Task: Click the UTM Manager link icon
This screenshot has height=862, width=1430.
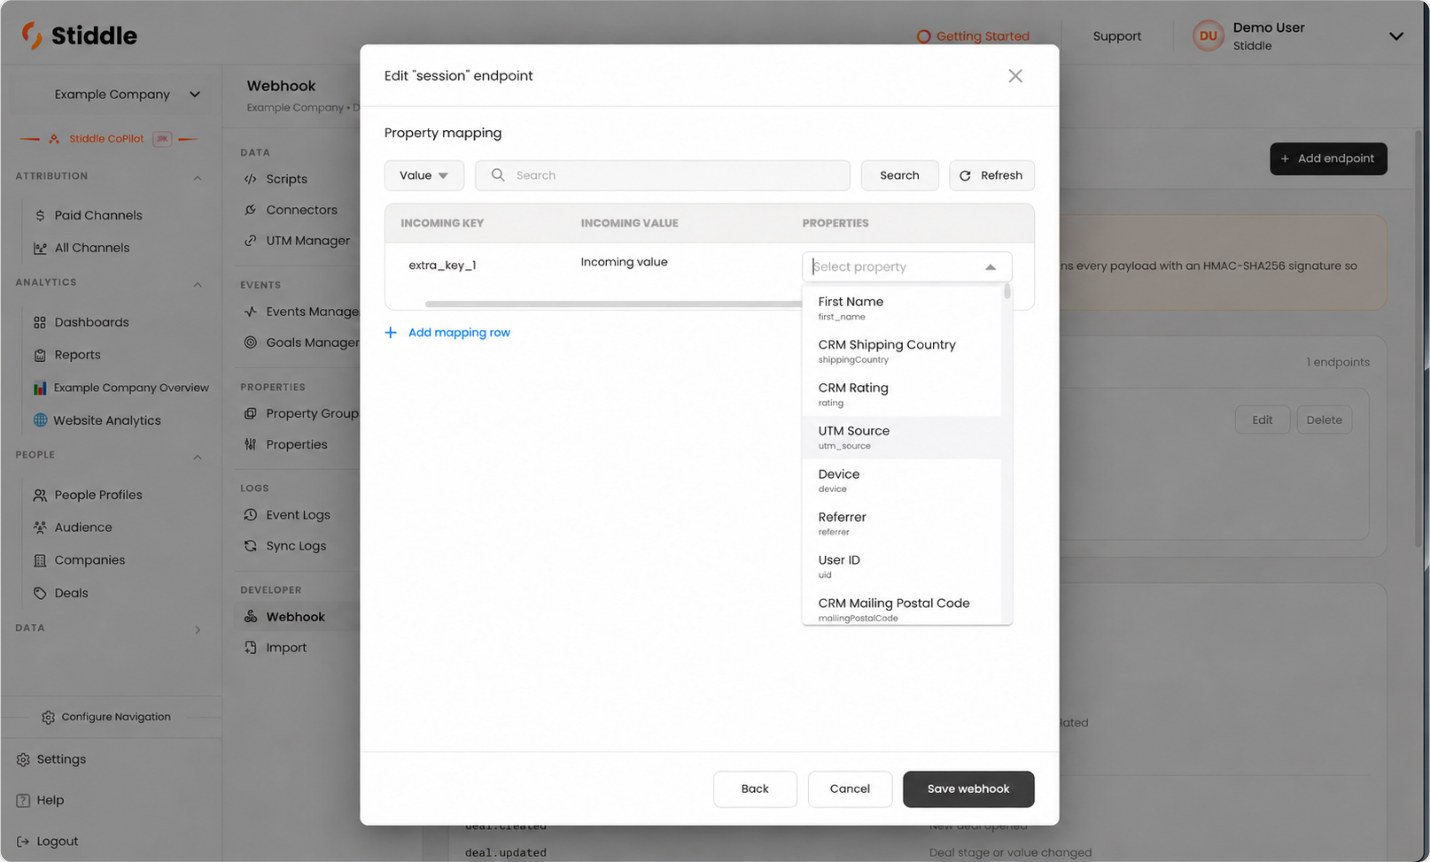Action: (x=250, y=240)
